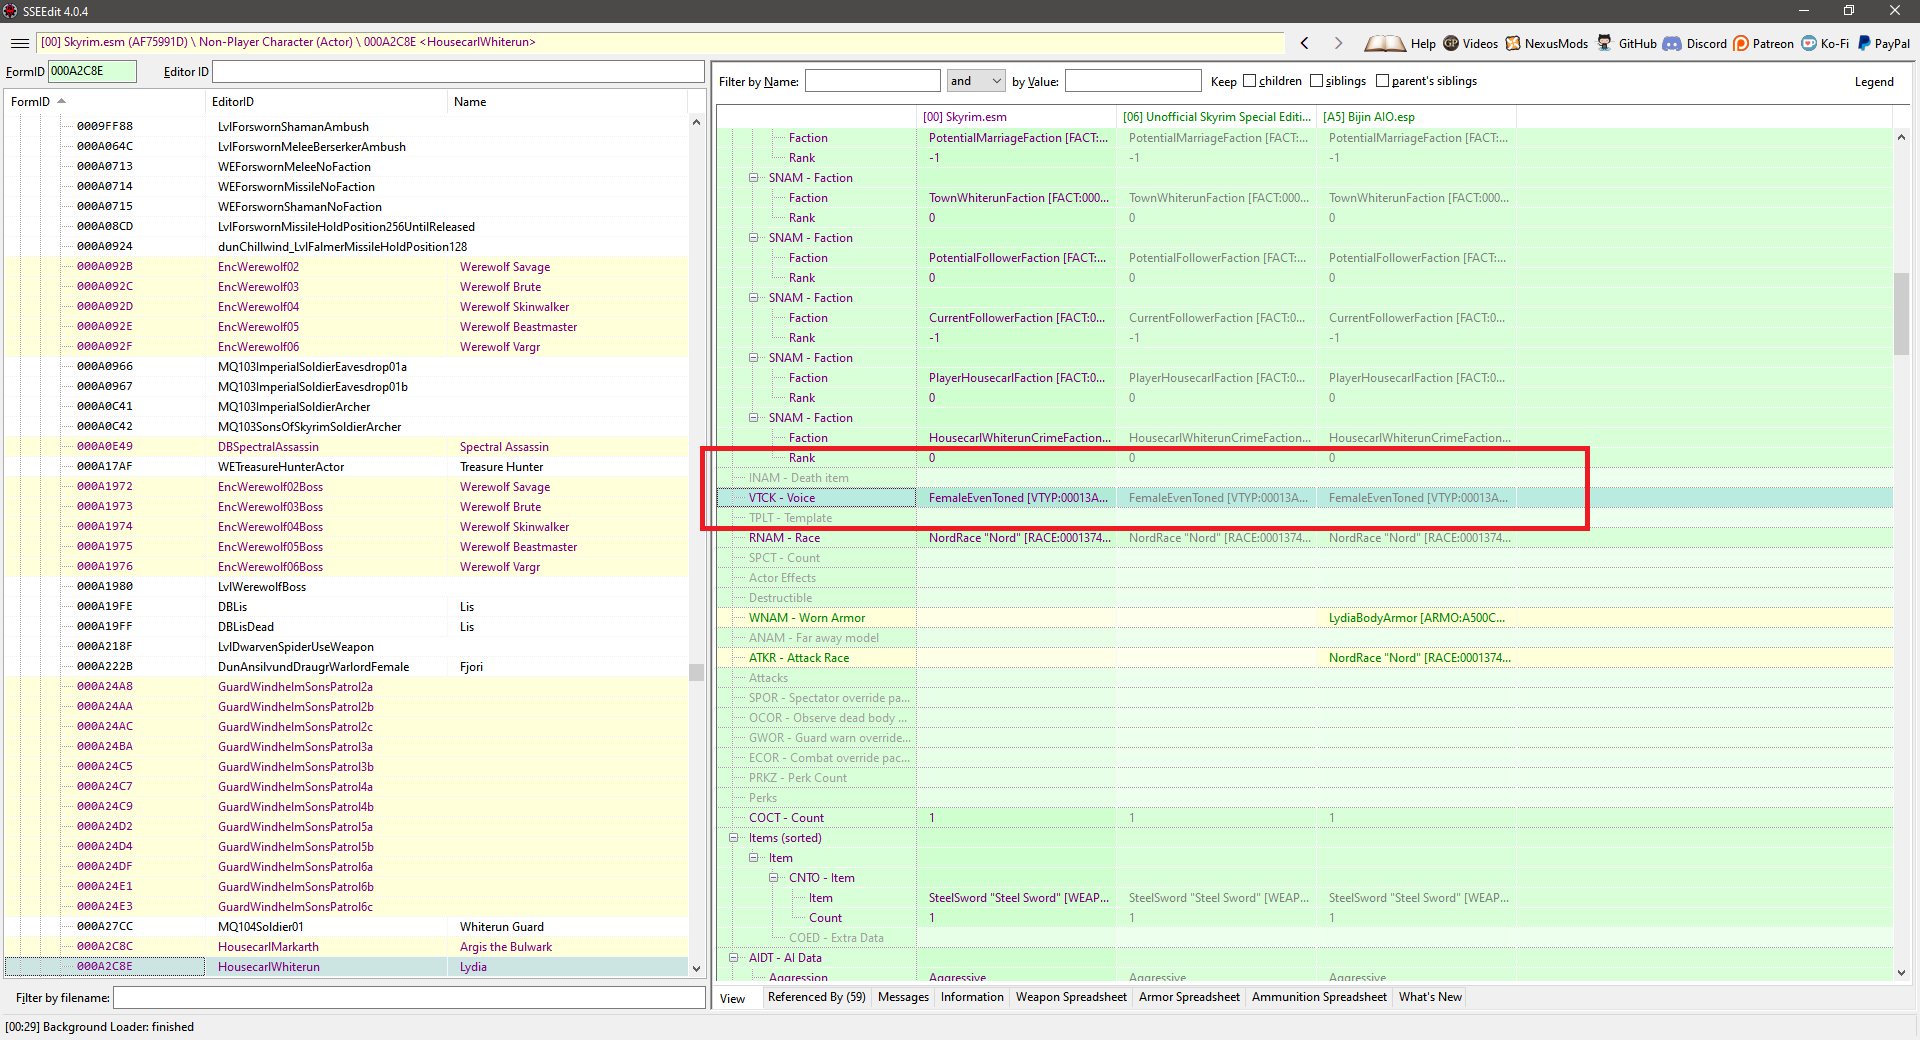Image resolution: width=1920 pixels, height=1040 pixels.
Task: Open the Help book icon
Action: [1384, 43]
